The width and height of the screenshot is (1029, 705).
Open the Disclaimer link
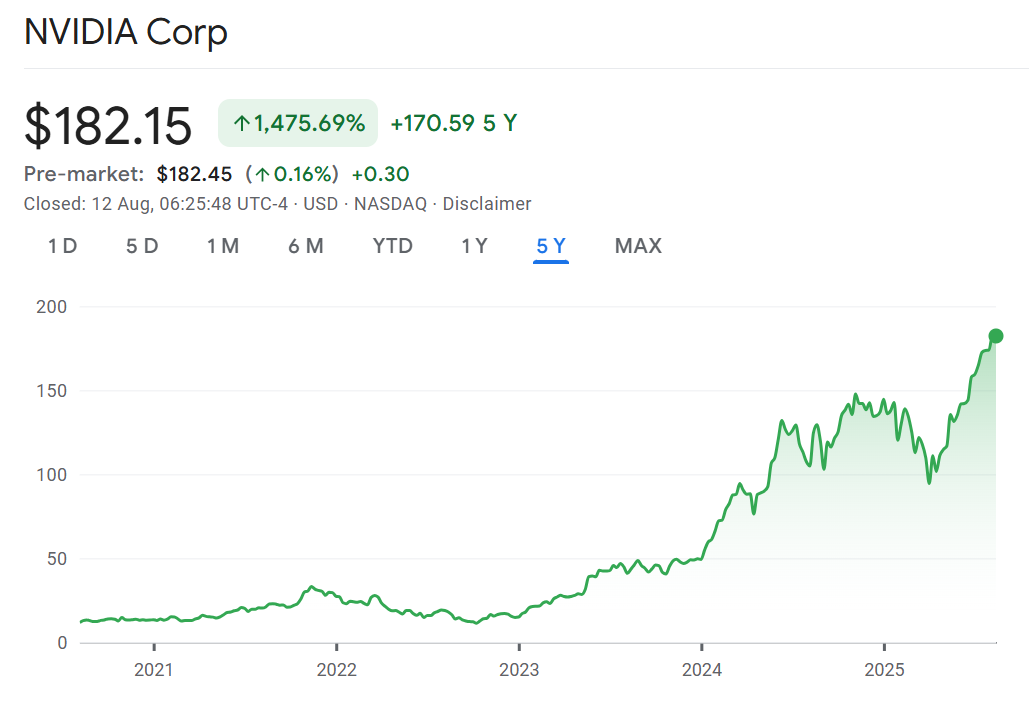487,204
